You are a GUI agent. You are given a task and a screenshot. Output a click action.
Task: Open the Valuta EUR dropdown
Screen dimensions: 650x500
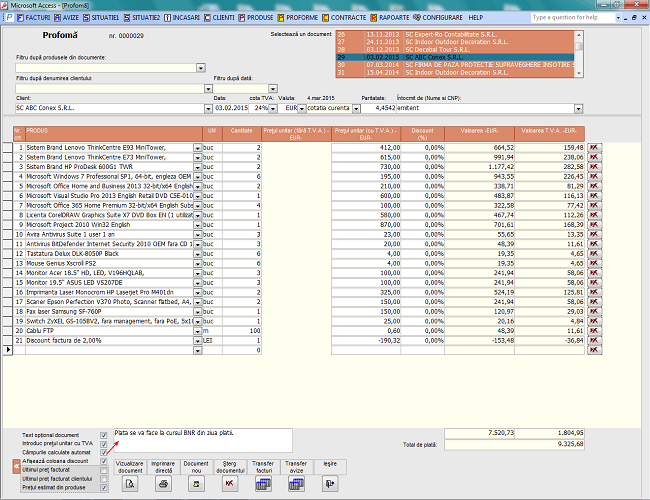301,109
